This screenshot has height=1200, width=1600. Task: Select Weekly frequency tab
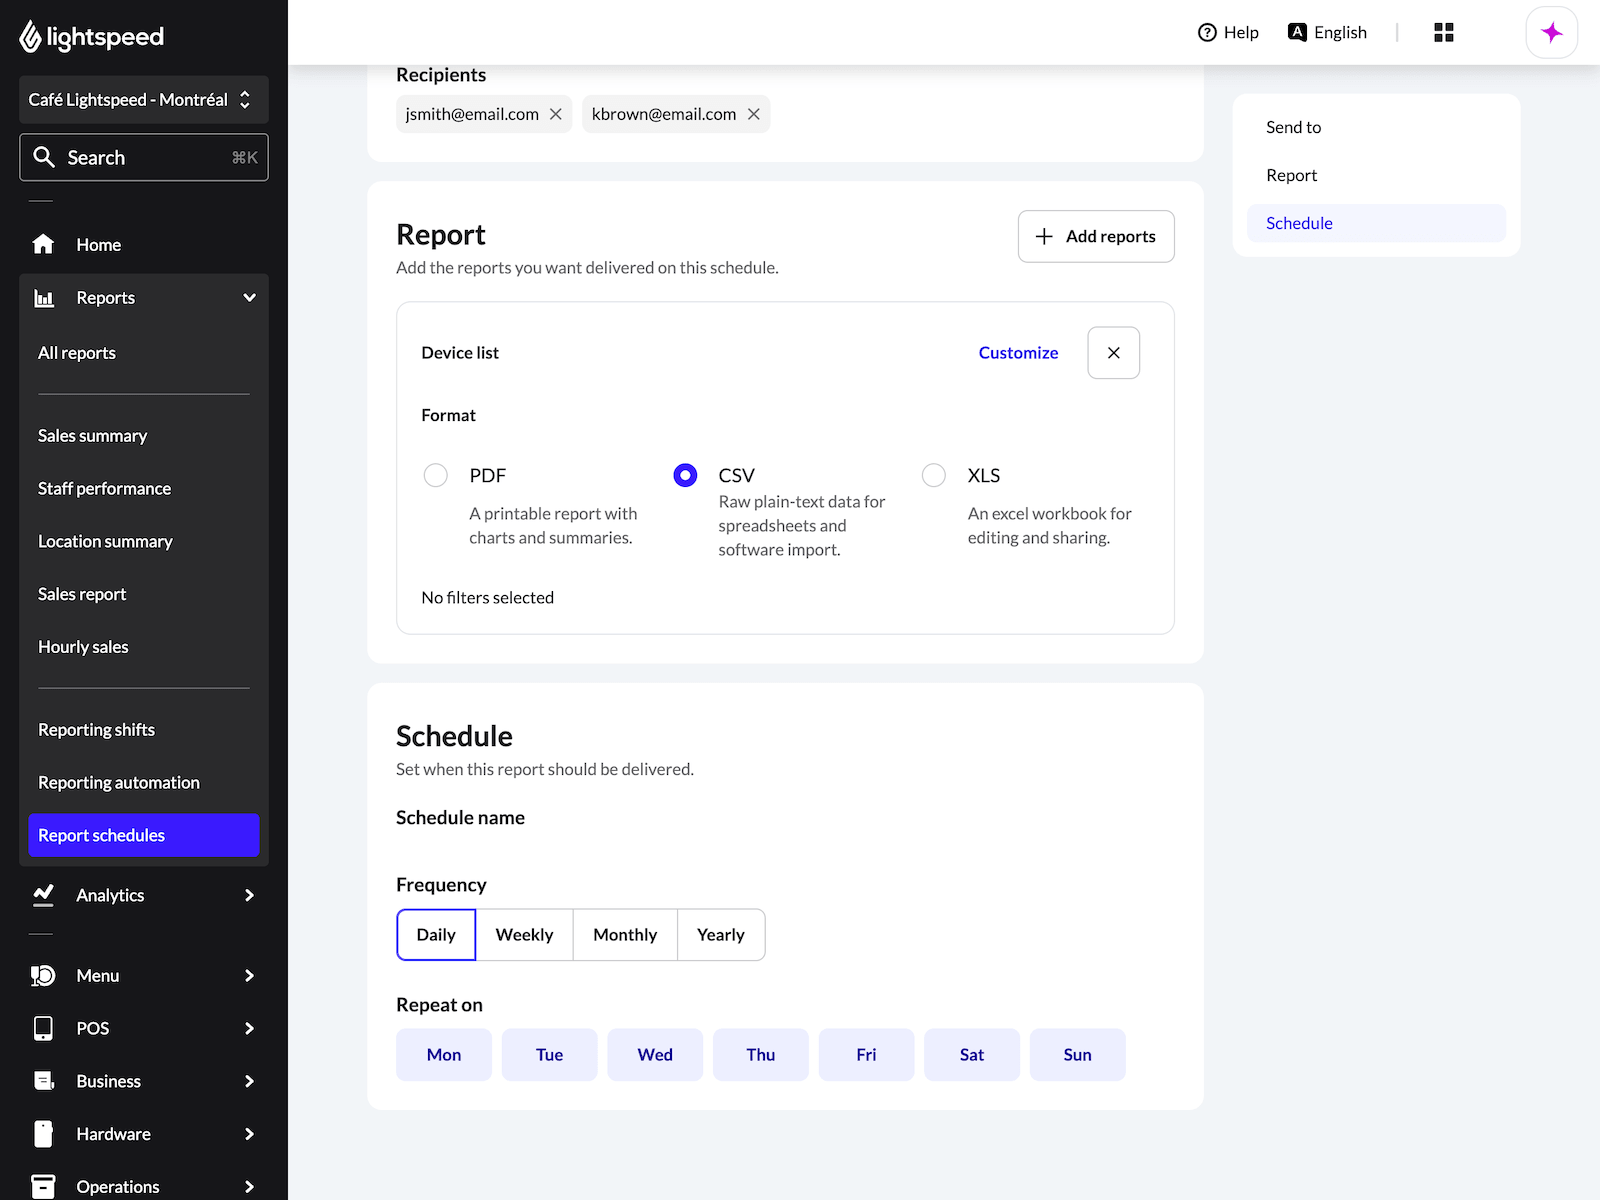[x=524, y=935]
